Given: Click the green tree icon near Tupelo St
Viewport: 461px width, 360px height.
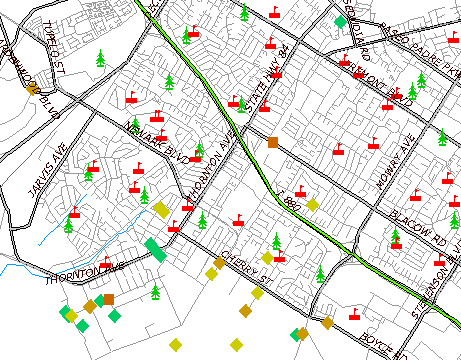Looking at the screenshot, I should [x=100, y=58].
